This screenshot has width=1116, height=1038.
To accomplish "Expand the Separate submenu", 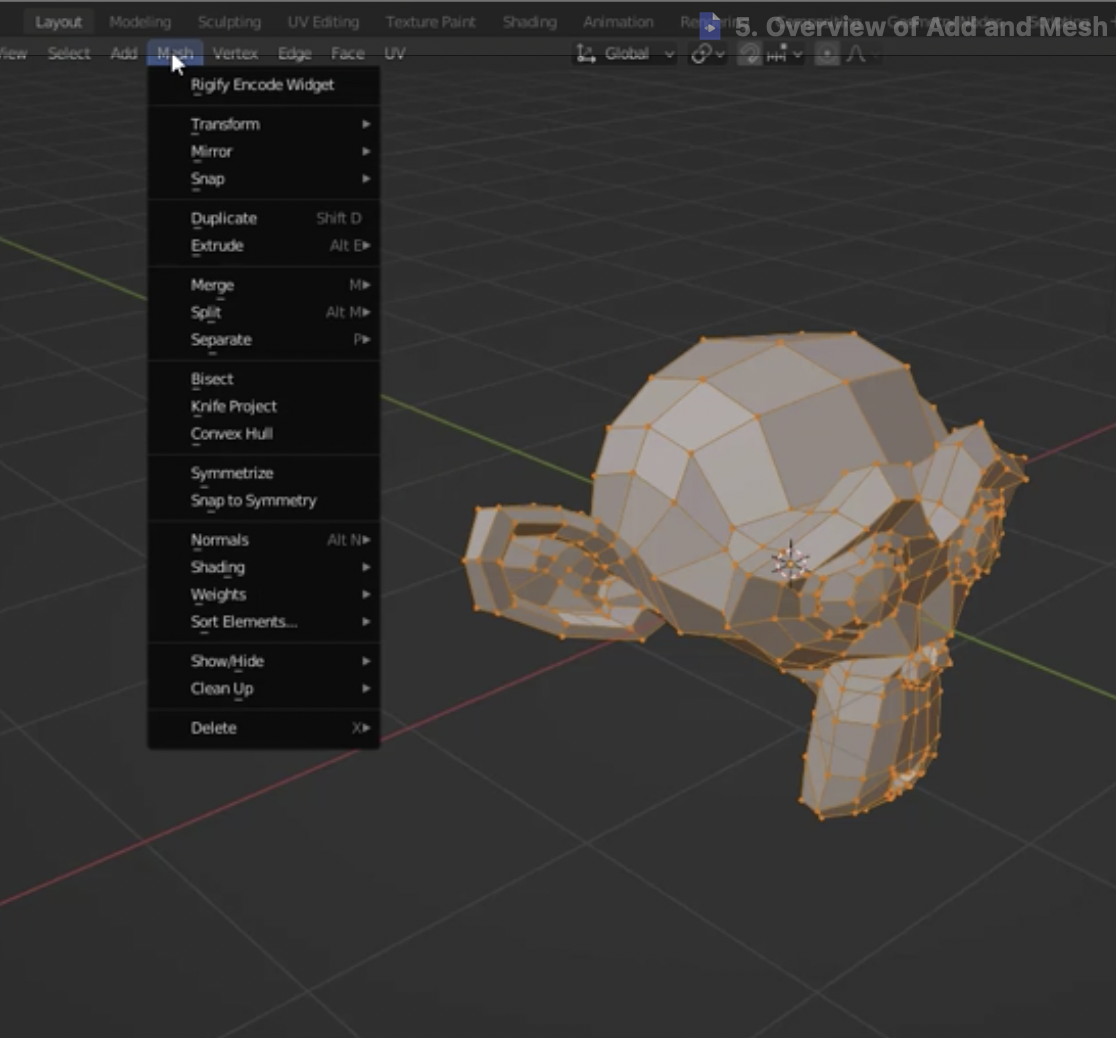I will pyautogui.click(x=263, y=340).
